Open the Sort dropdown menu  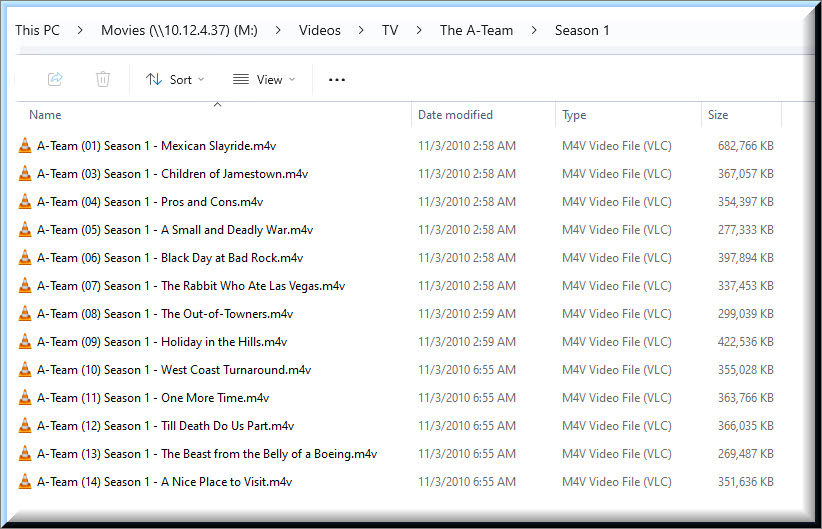click(175, 80)
